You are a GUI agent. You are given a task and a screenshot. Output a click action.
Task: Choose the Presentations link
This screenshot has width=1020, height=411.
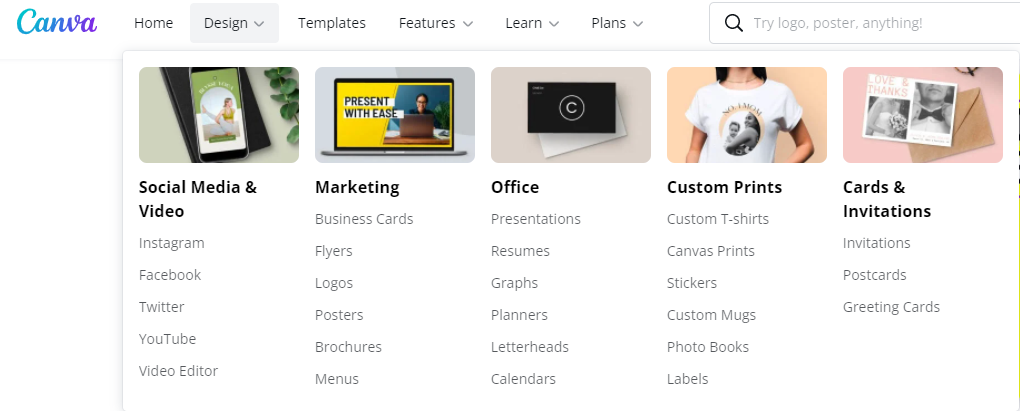click(x=536, y=219)
